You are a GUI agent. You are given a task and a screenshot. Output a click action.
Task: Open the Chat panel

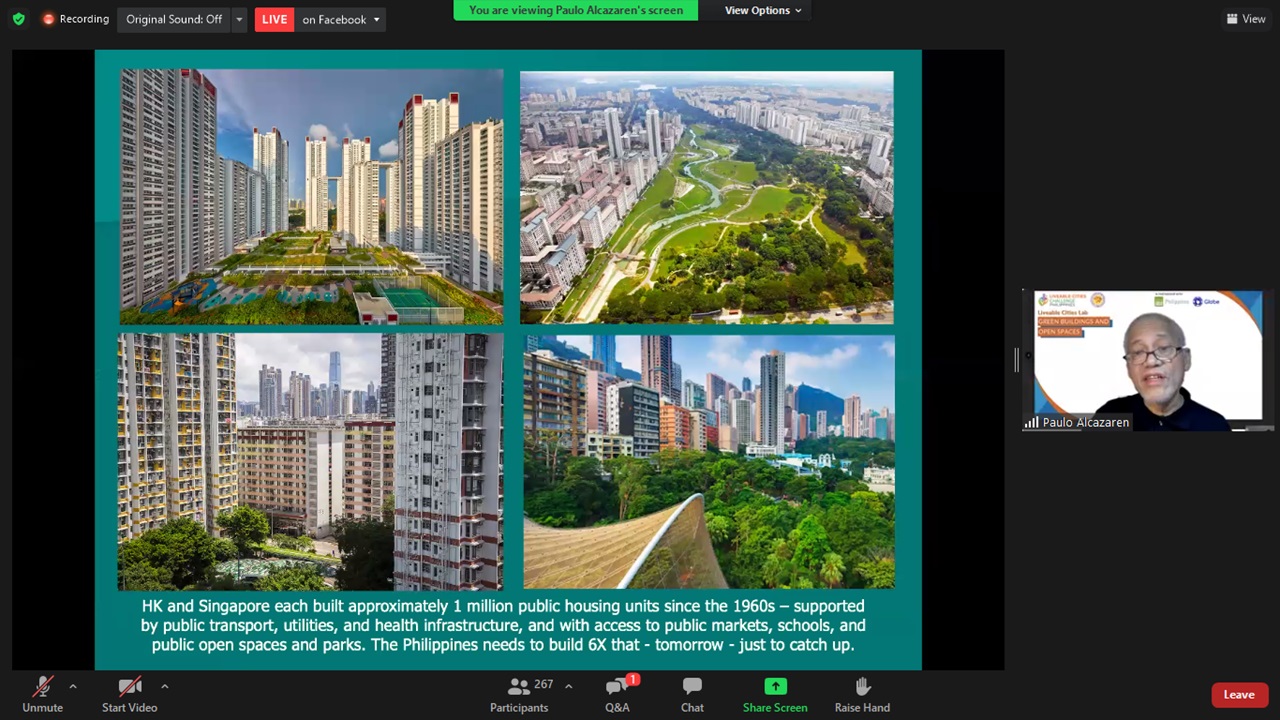click(x=692, y=694)
